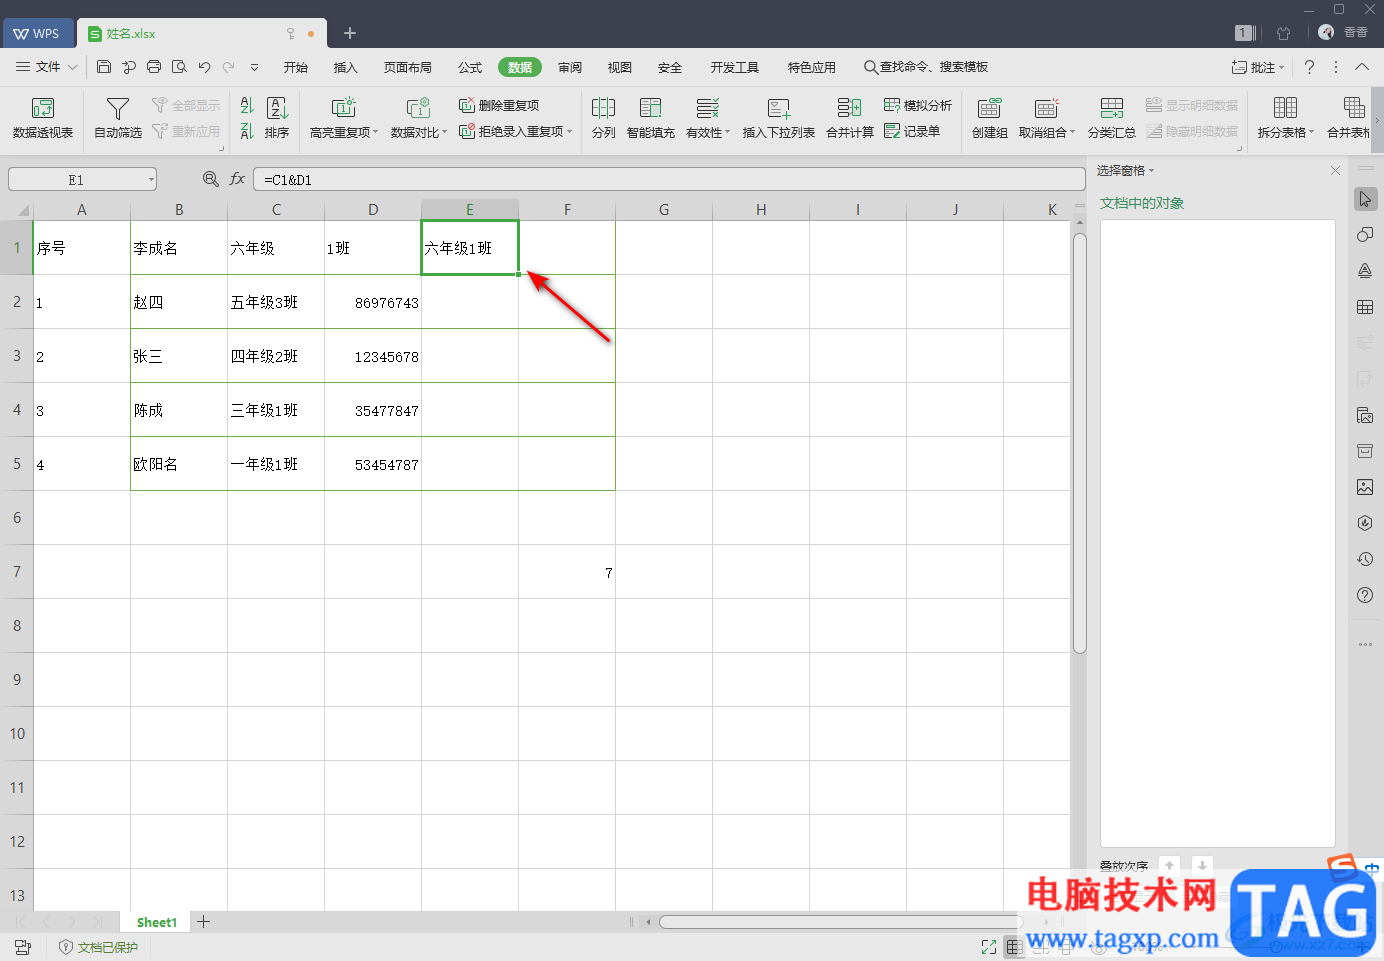Open Subtotal (分类汇总)

tap(1111, 117)
